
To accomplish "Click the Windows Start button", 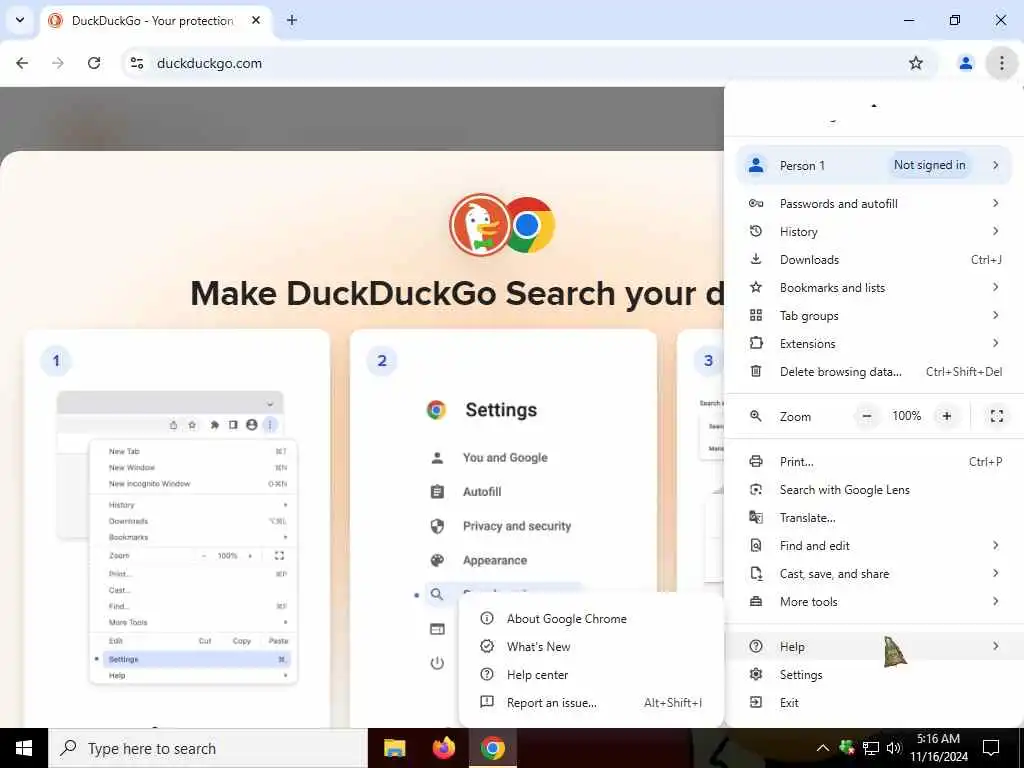I will [x=24, y=748].
